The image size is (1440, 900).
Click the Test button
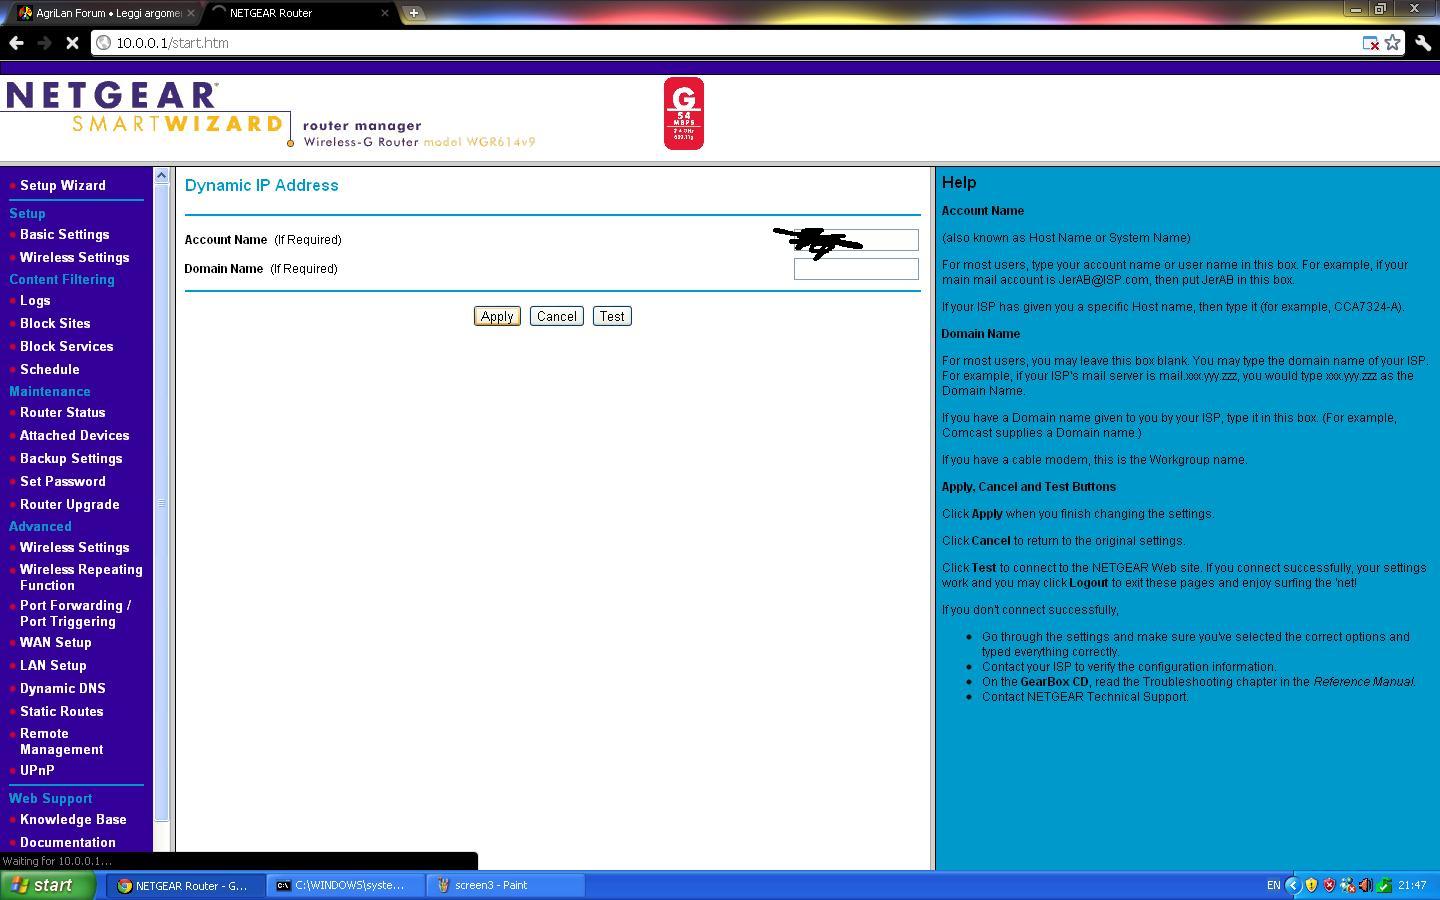pyautogui.click(x=612, y=316)
